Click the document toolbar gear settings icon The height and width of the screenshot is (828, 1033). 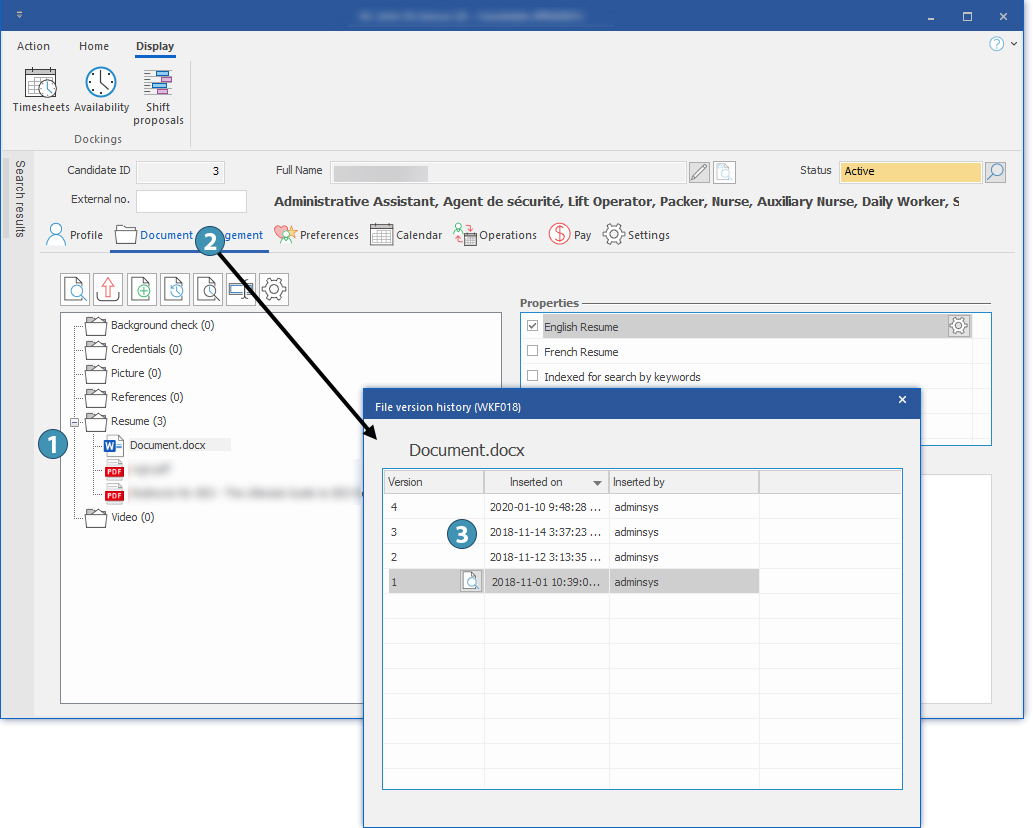274,290
